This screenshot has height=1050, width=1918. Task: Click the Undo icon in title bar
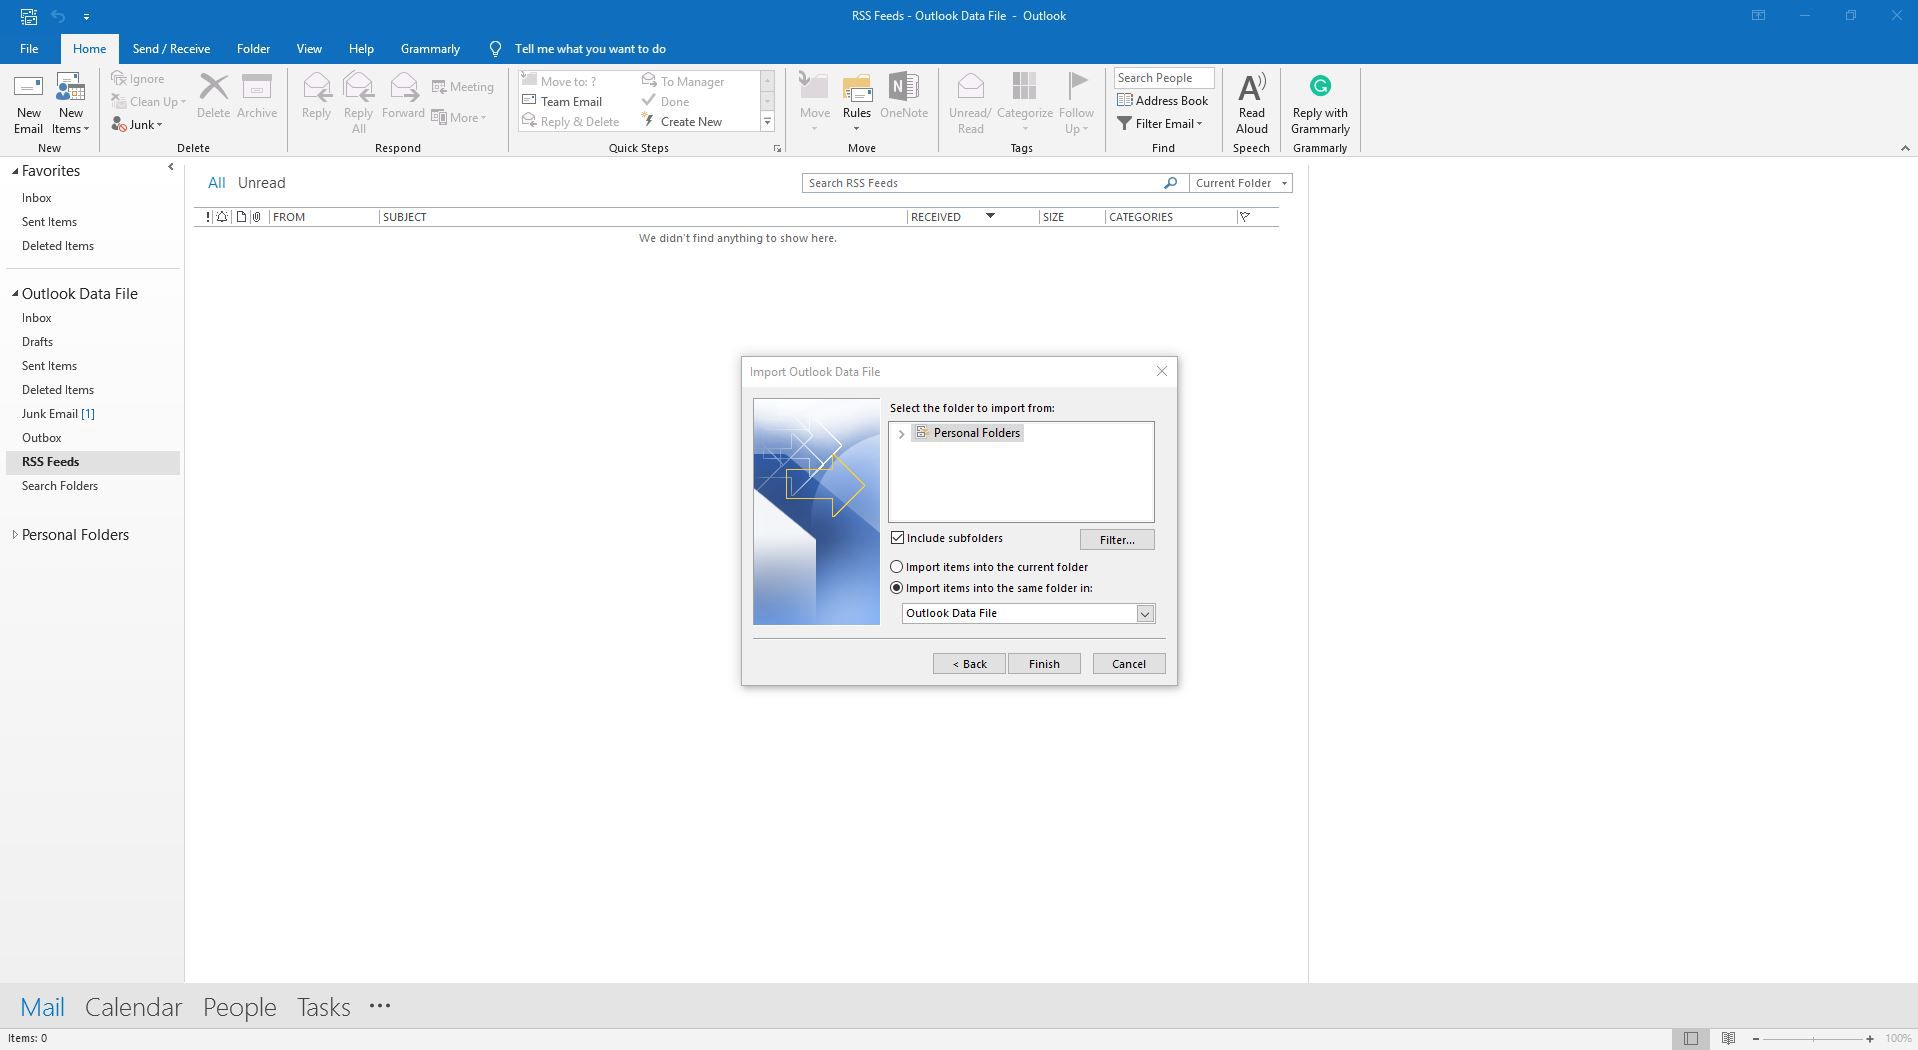click(58, 16)
